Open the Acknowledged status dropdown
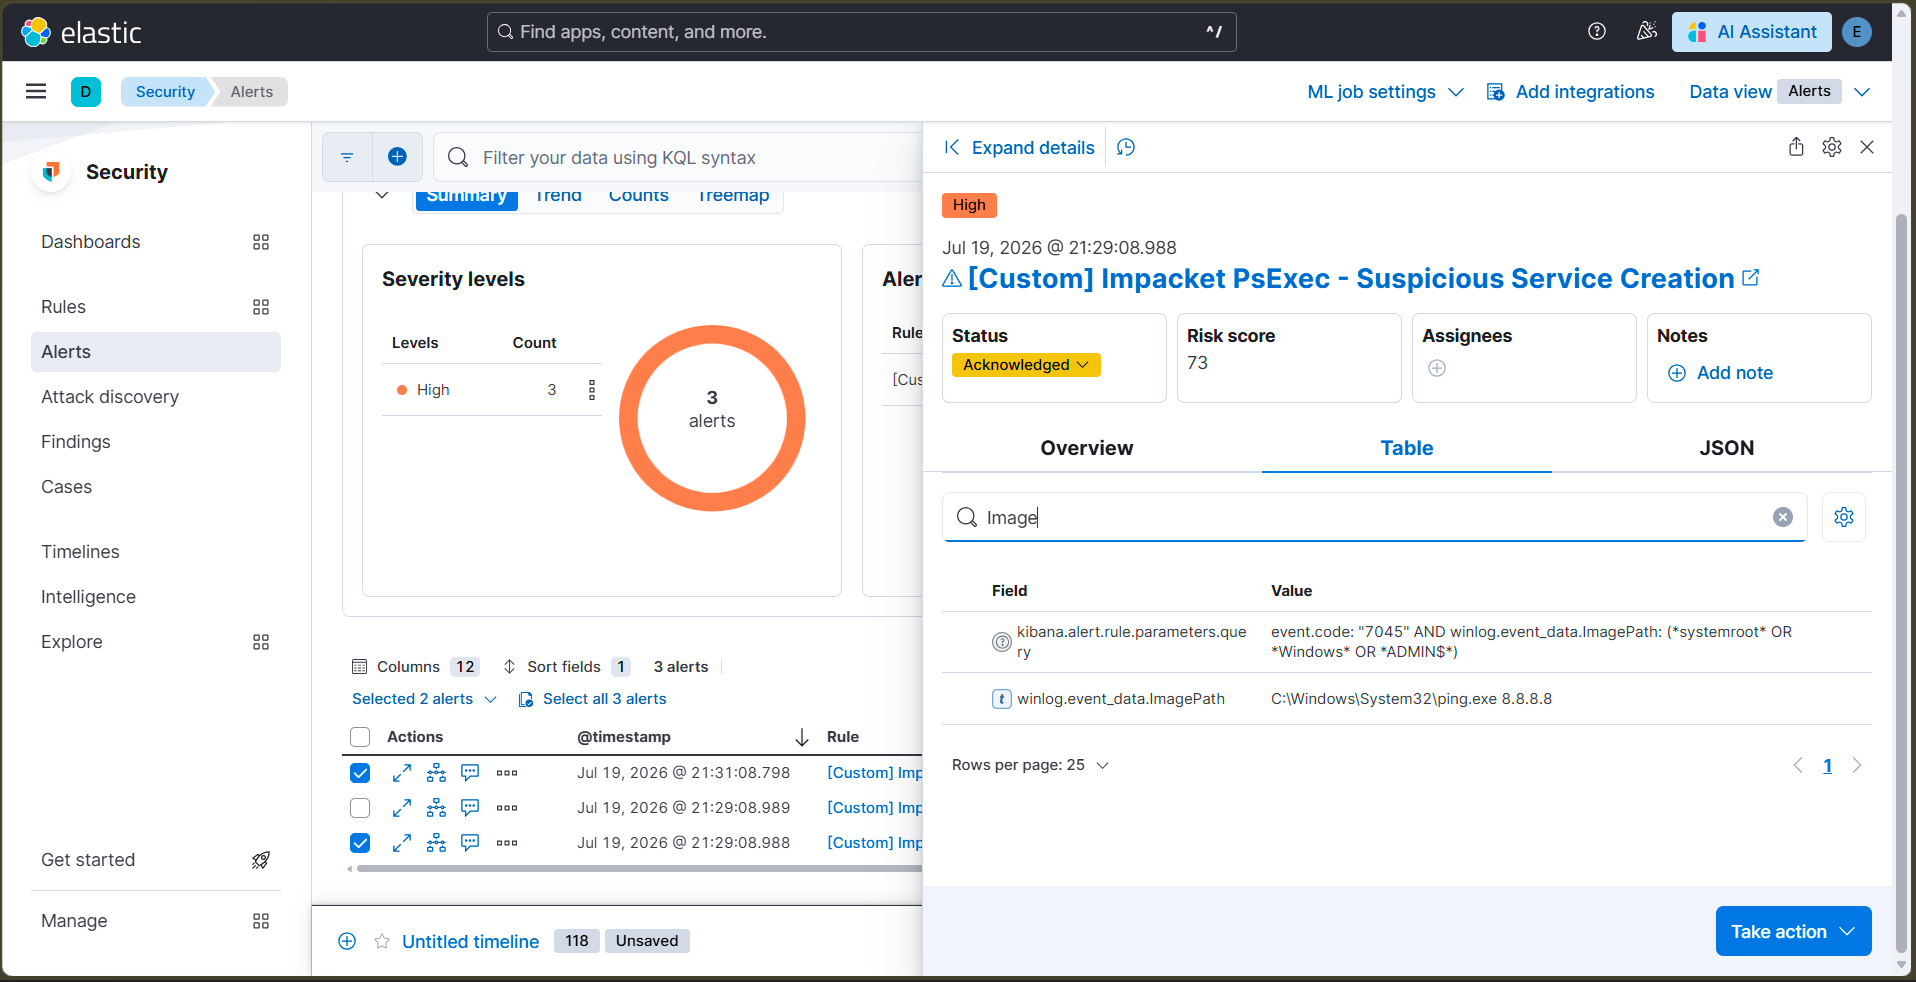1916x982 pixels. click(x=1026, y=365)
